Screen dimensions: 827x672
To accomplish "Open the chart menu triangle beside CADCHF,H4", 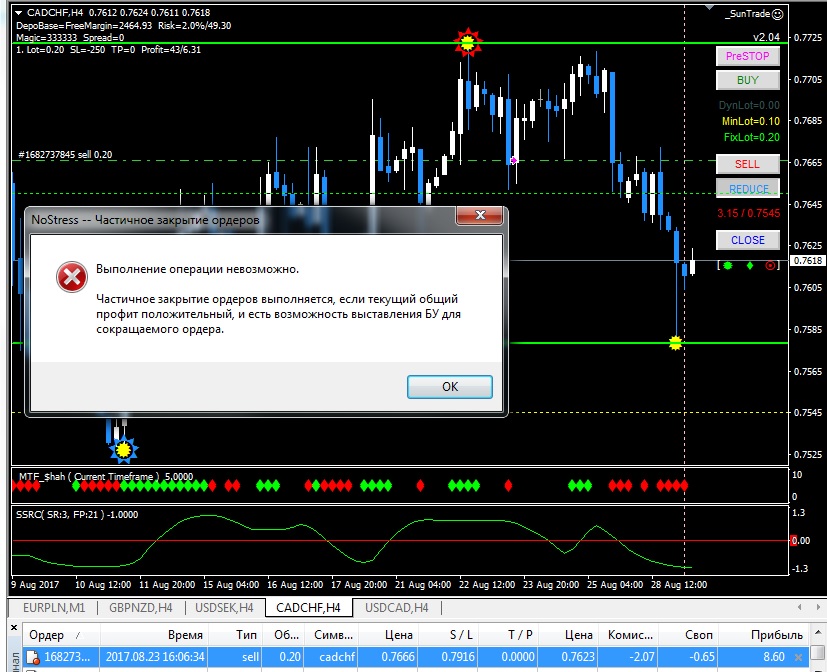I will tap(19, 13).
